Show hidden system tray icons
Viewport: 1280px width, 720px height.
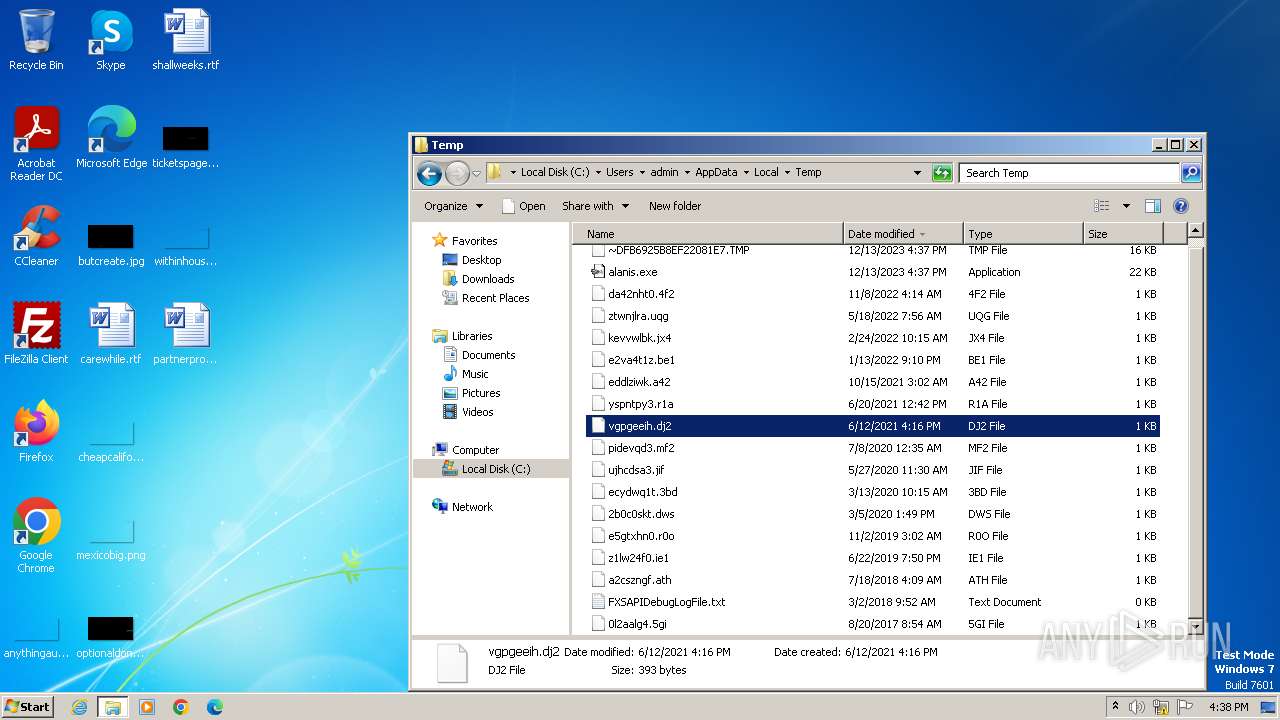coord(1116,707)
